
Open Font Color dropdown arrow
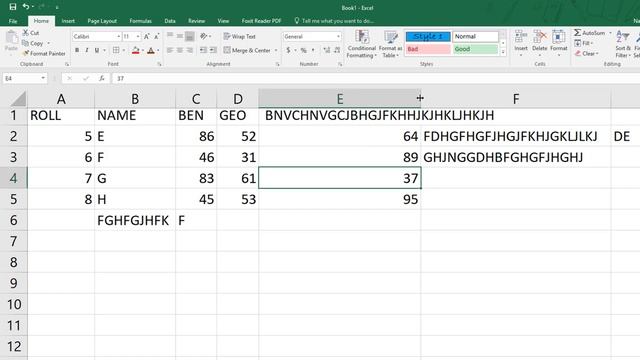(x=158, y=50)
